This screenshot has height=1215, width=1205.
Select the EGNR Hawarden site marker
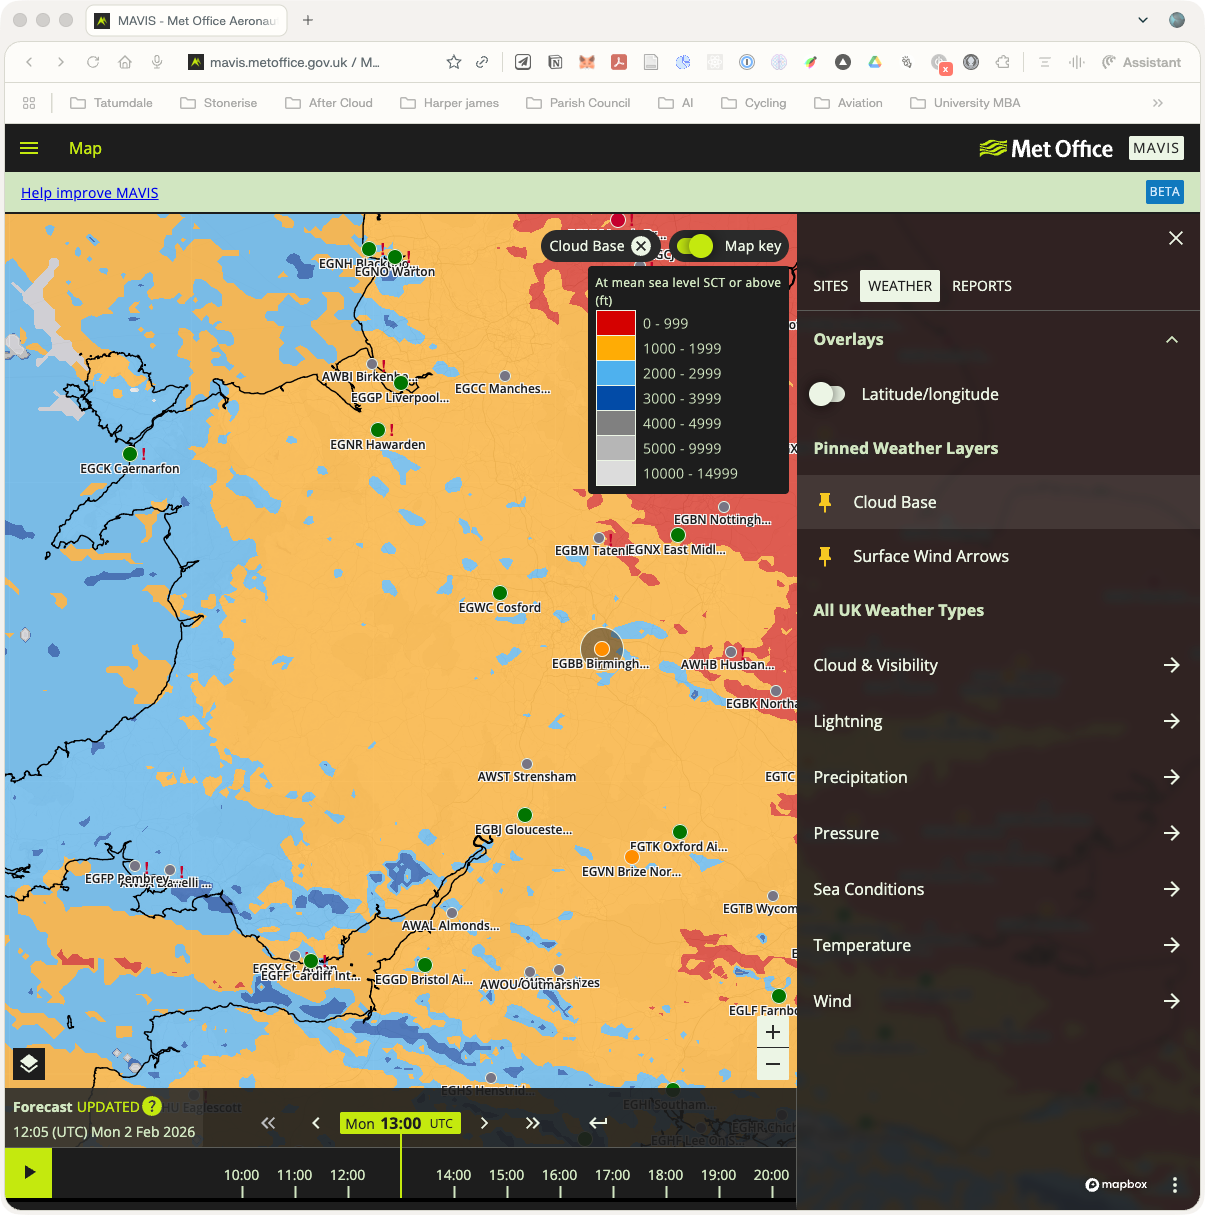point(377,430)
